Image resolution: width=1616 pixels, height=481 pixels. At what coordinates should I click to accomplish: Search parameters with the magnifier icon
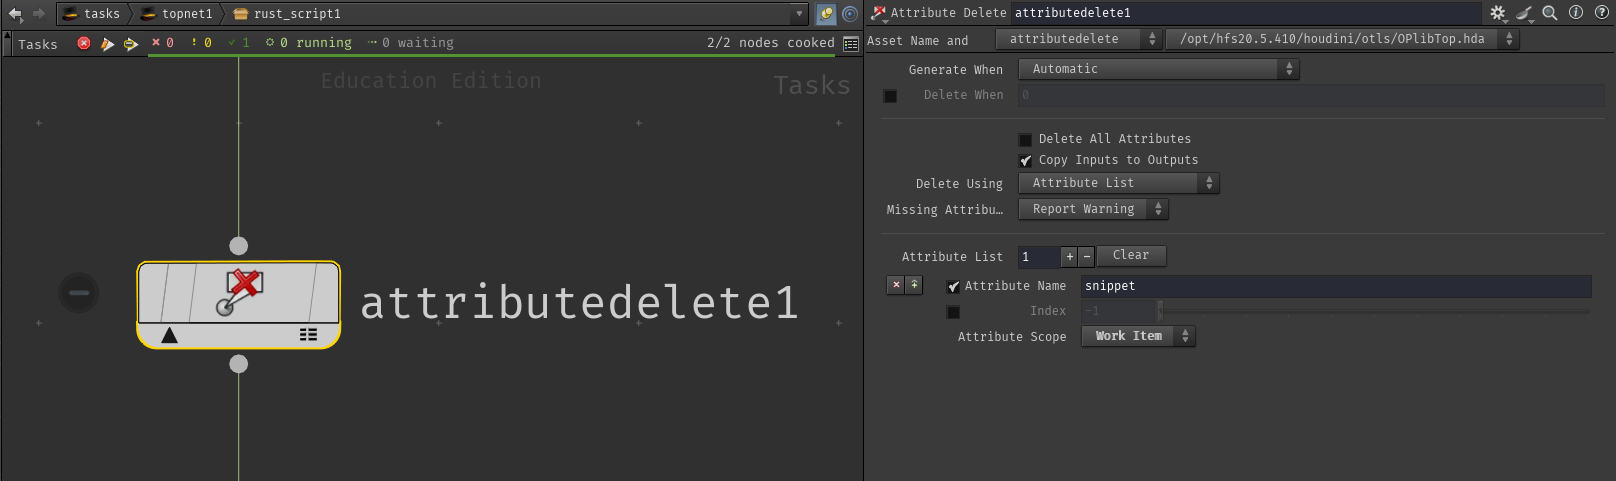1550,13
